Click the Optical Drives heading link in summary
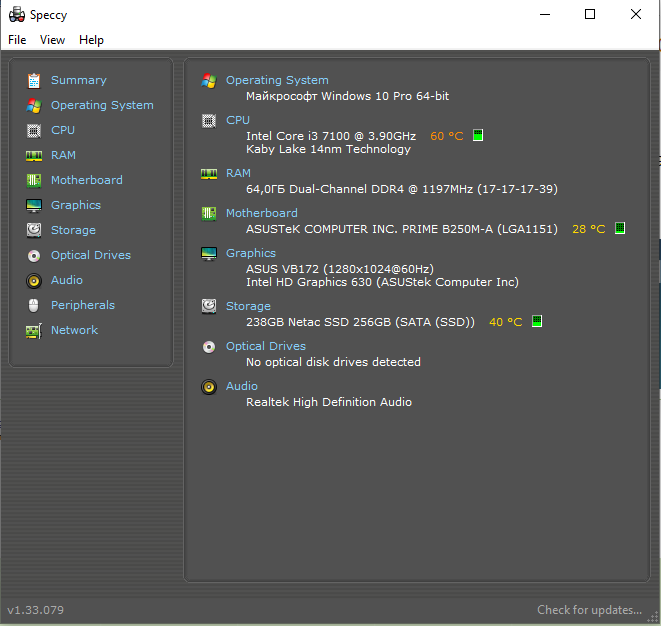Screen dimensions: 661x626 pos(266,346)
